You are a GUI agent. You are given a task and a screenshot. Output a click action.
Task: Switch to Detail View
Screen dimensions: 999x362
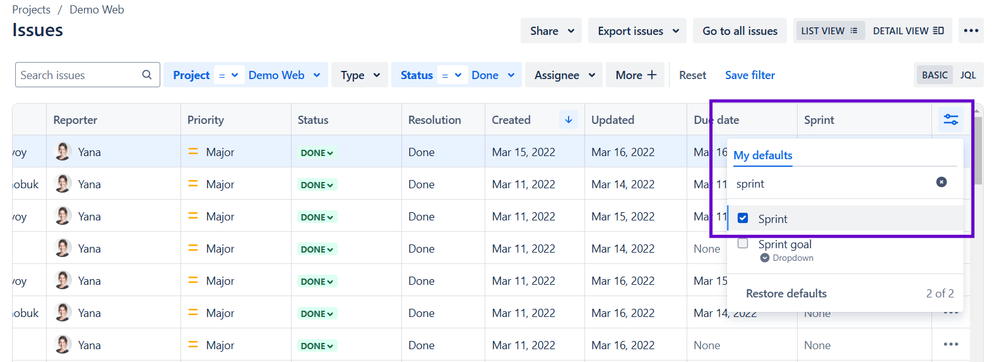coord(908,31)
